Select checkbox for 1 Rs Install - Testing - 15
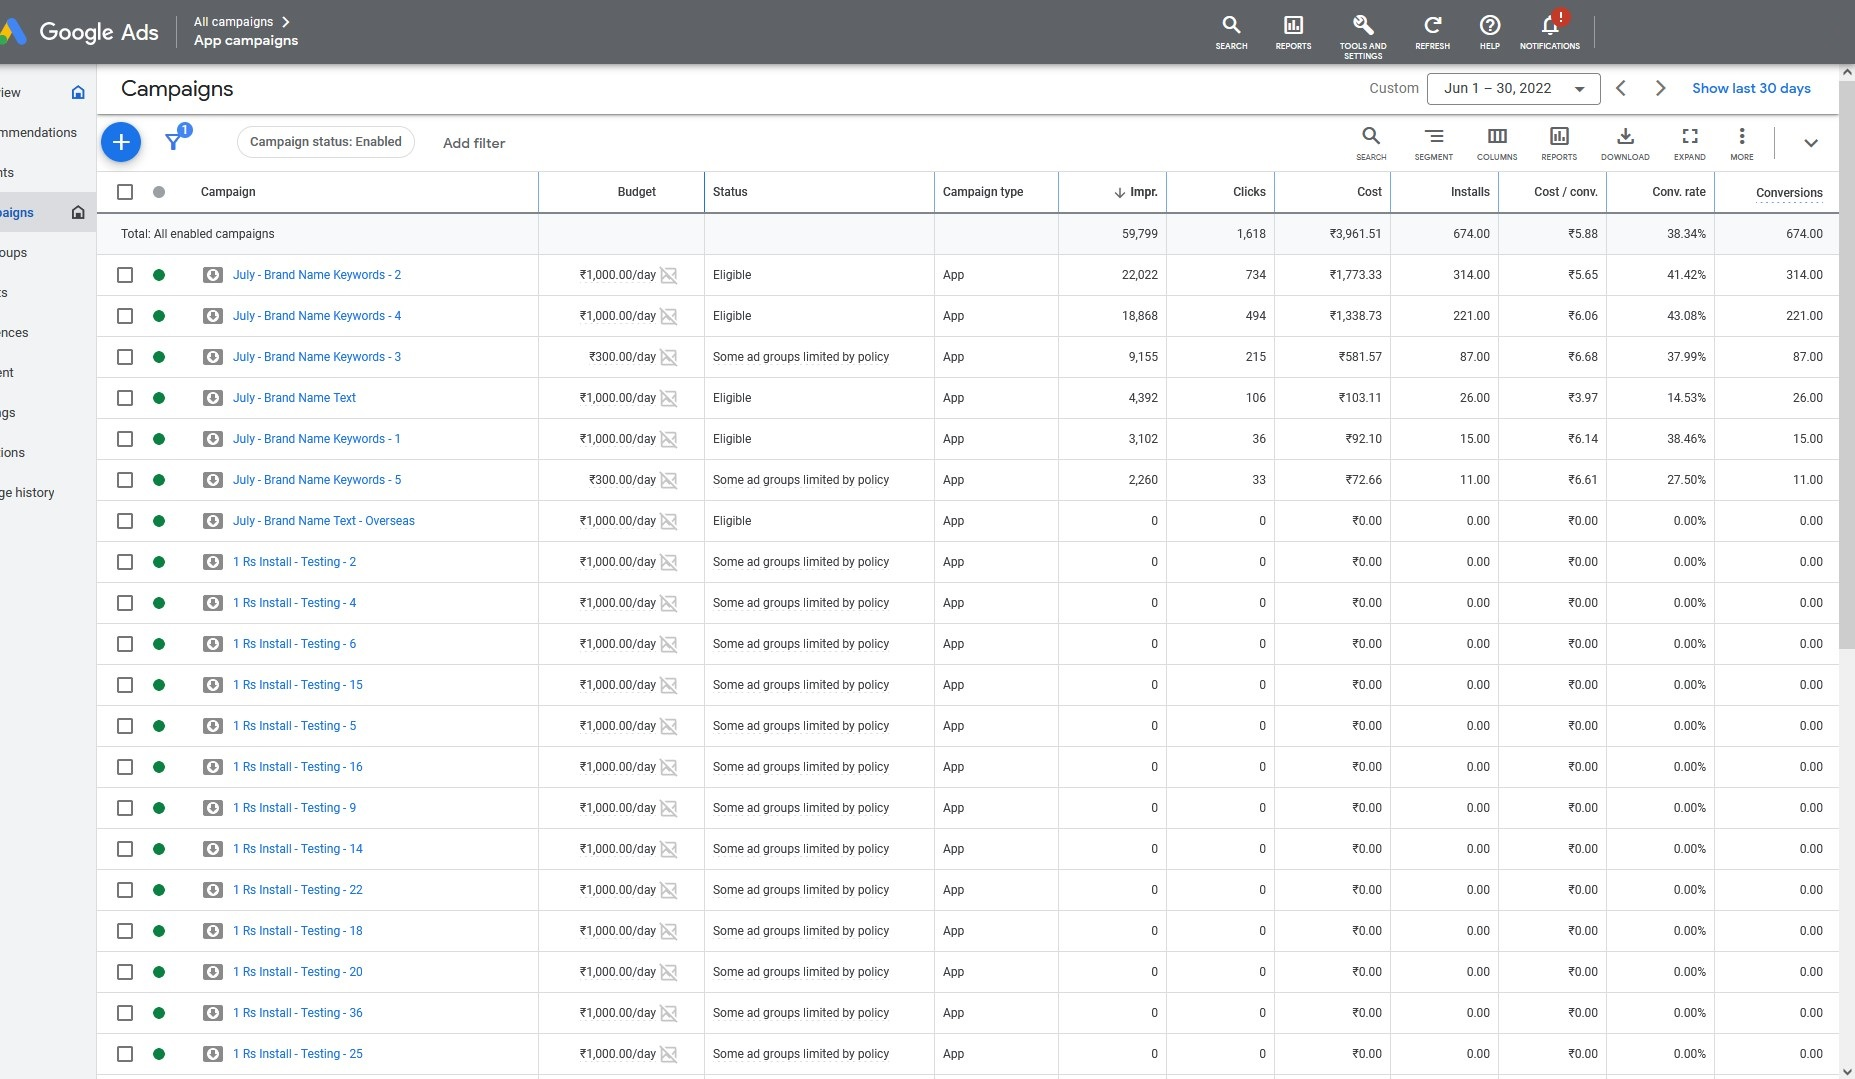This screenshot has height=1079, width=1855. (125, 685)
